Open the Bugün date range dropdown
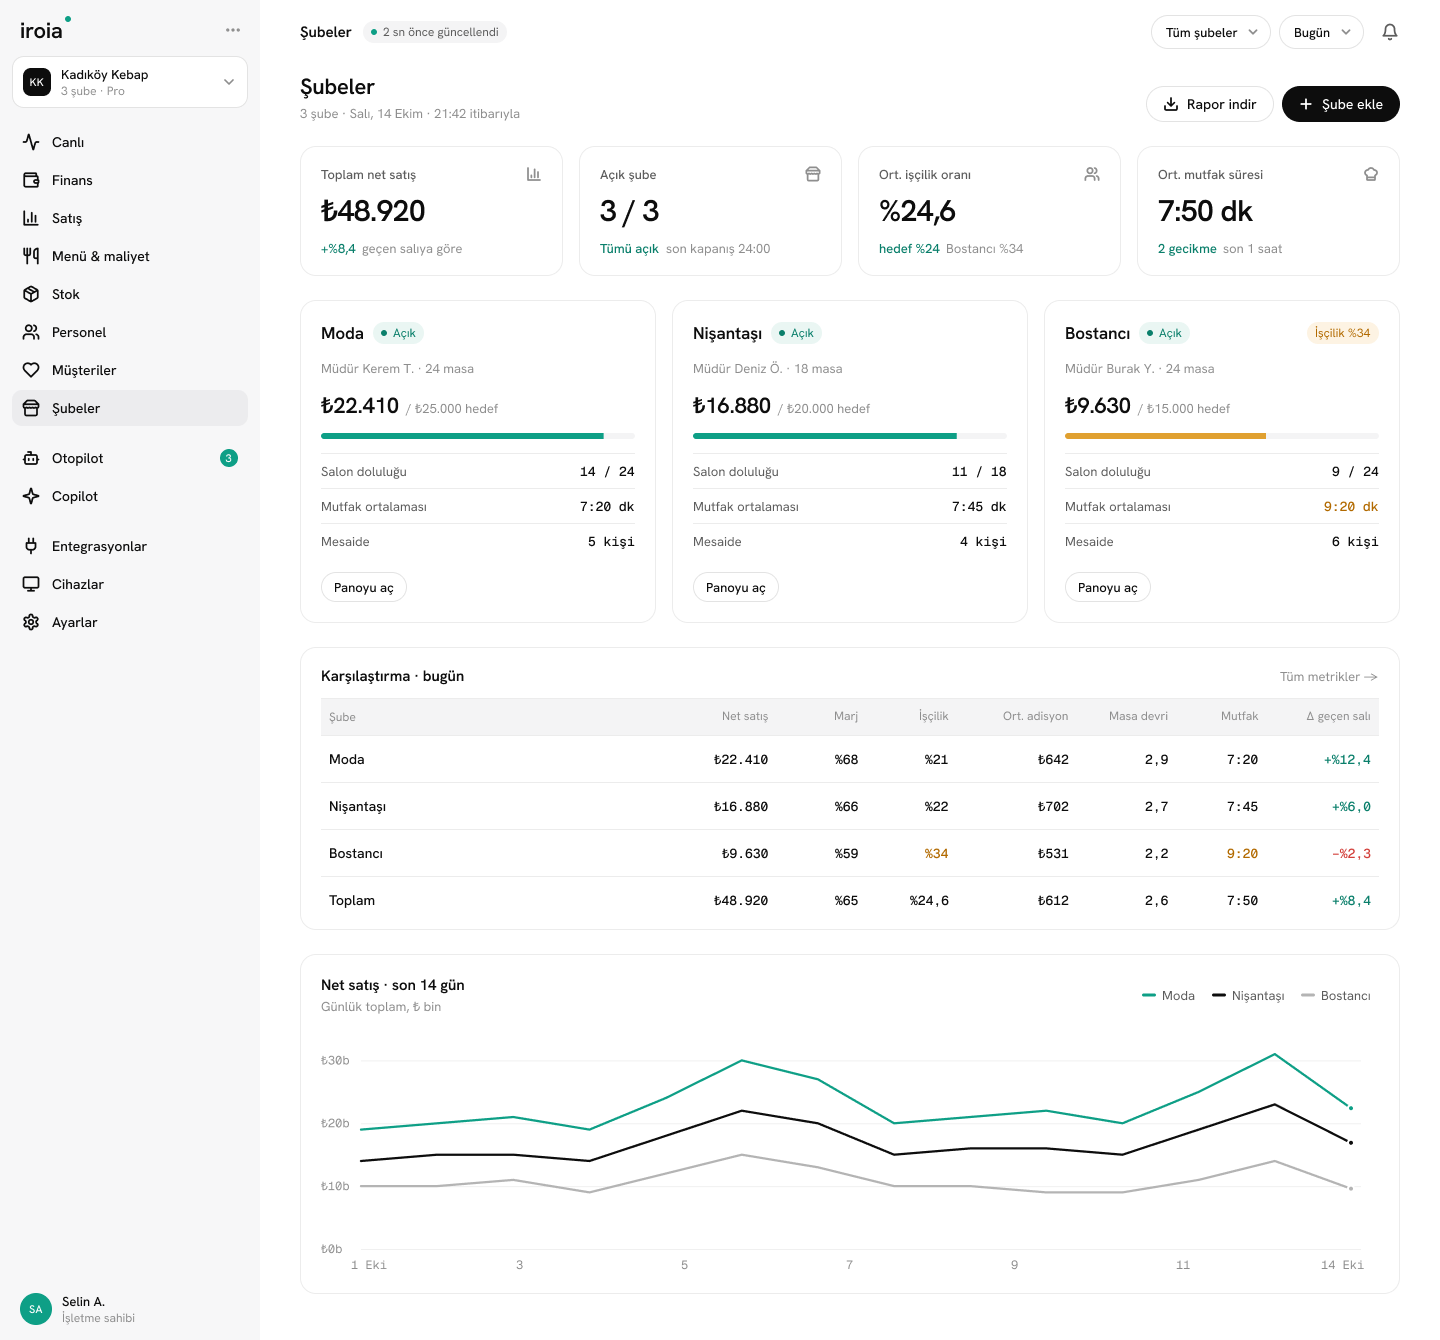This screenshot has height=1340, width=1440. [1321, 32]
